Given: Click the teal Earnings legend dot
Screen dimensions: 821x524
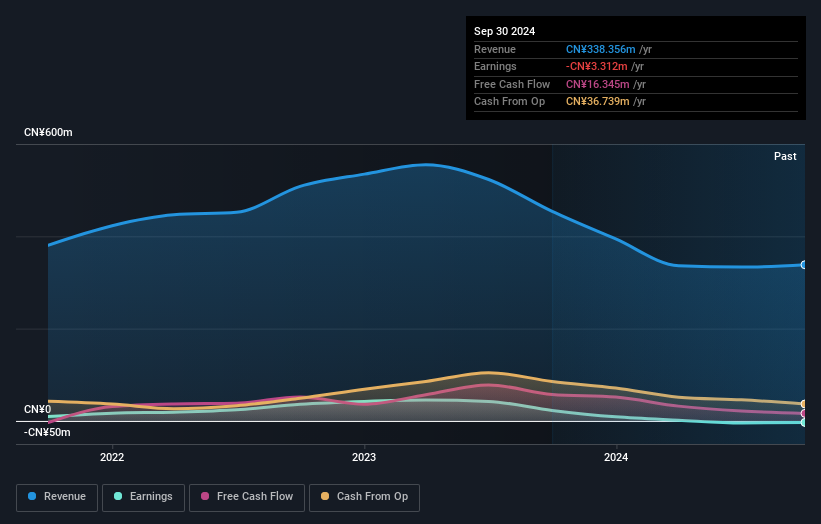Looking at the screenshot, I should (x=118, y=496).
